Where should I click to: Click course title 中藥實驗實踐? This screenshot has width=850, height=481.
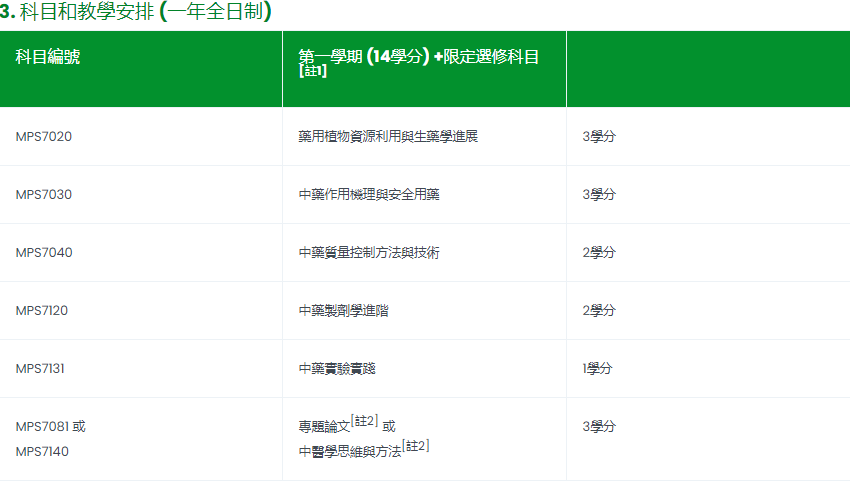(x=337, y=368)
